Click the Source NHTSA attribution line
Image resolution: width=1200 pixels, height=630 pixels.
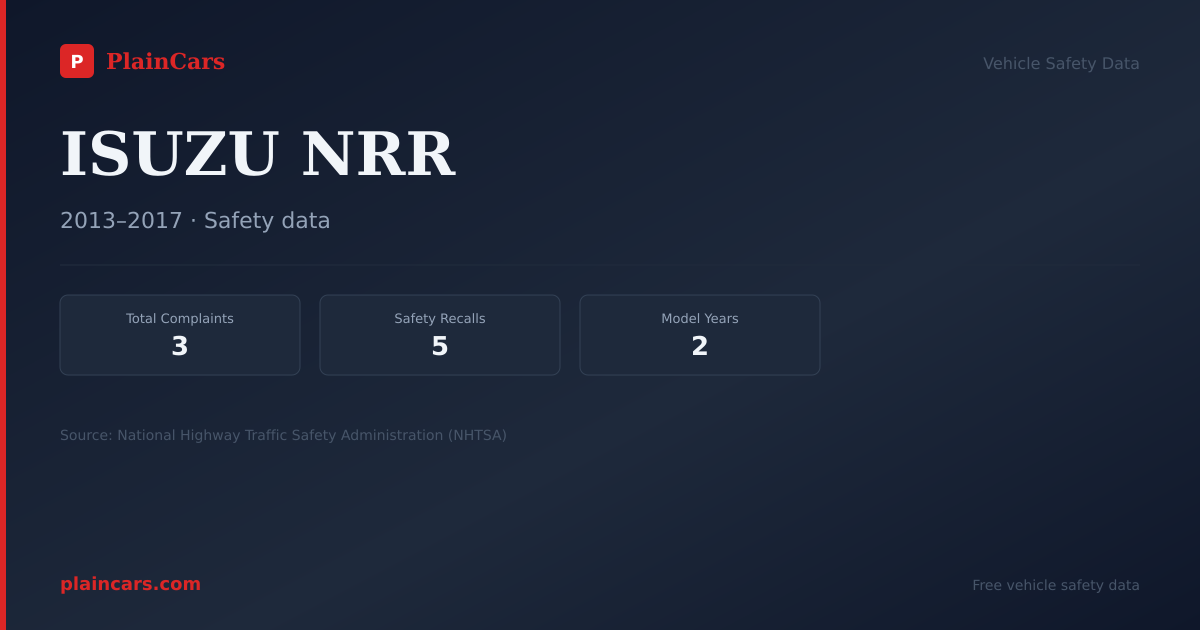283,435
